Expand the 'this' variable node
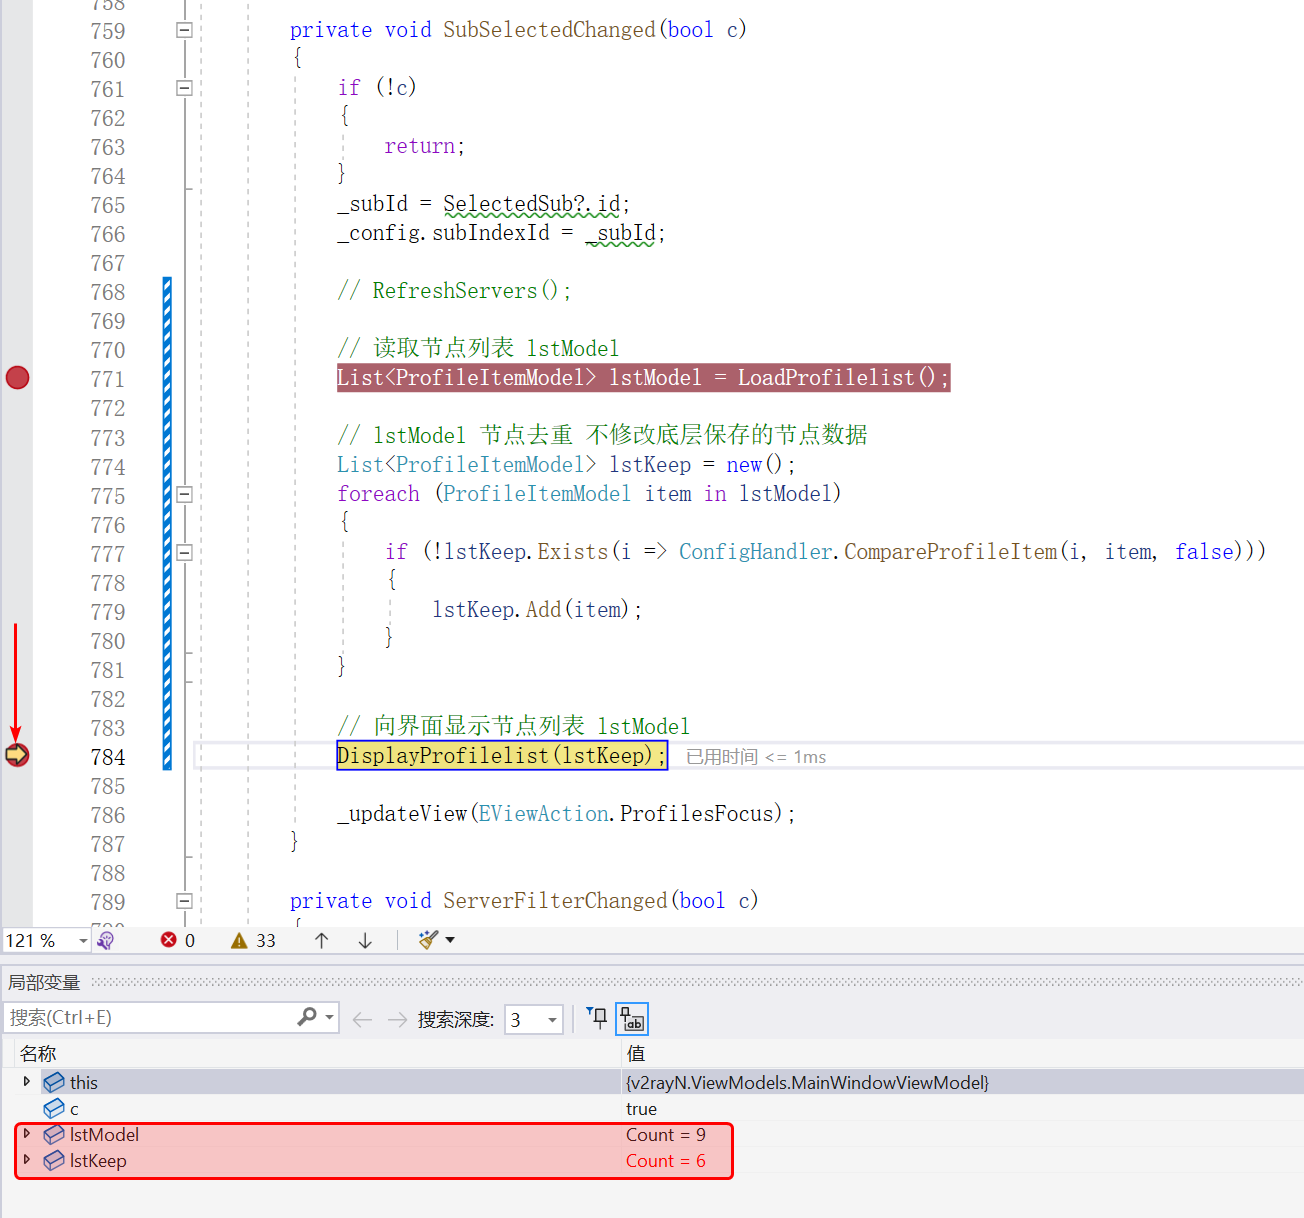 27,1081
